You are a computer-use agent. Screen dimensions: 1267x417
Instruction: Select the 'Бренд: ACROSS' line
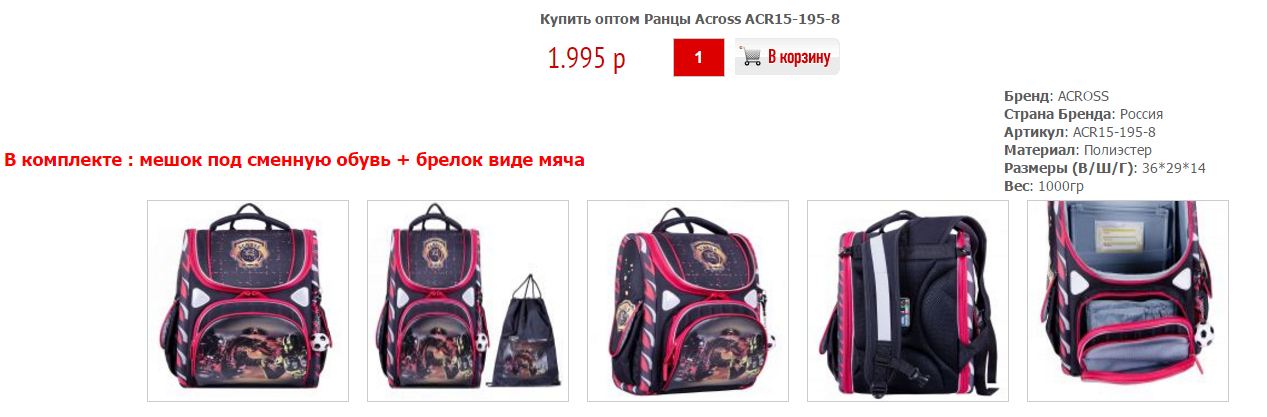point(1056,96)
